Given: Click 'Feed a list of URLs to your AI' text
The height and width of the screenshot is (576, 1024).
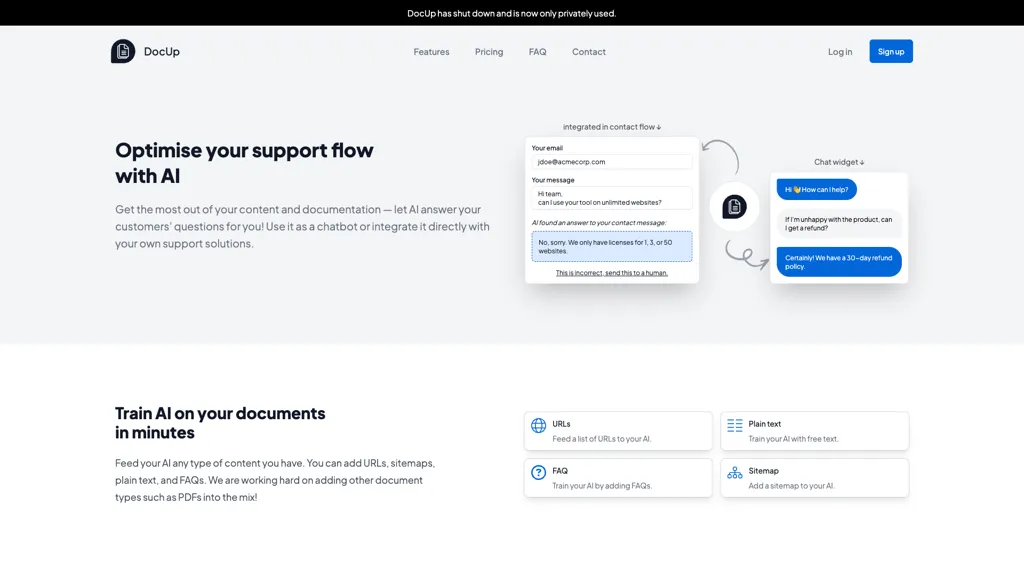Looking at the screenshot, I should pos(601,439).
